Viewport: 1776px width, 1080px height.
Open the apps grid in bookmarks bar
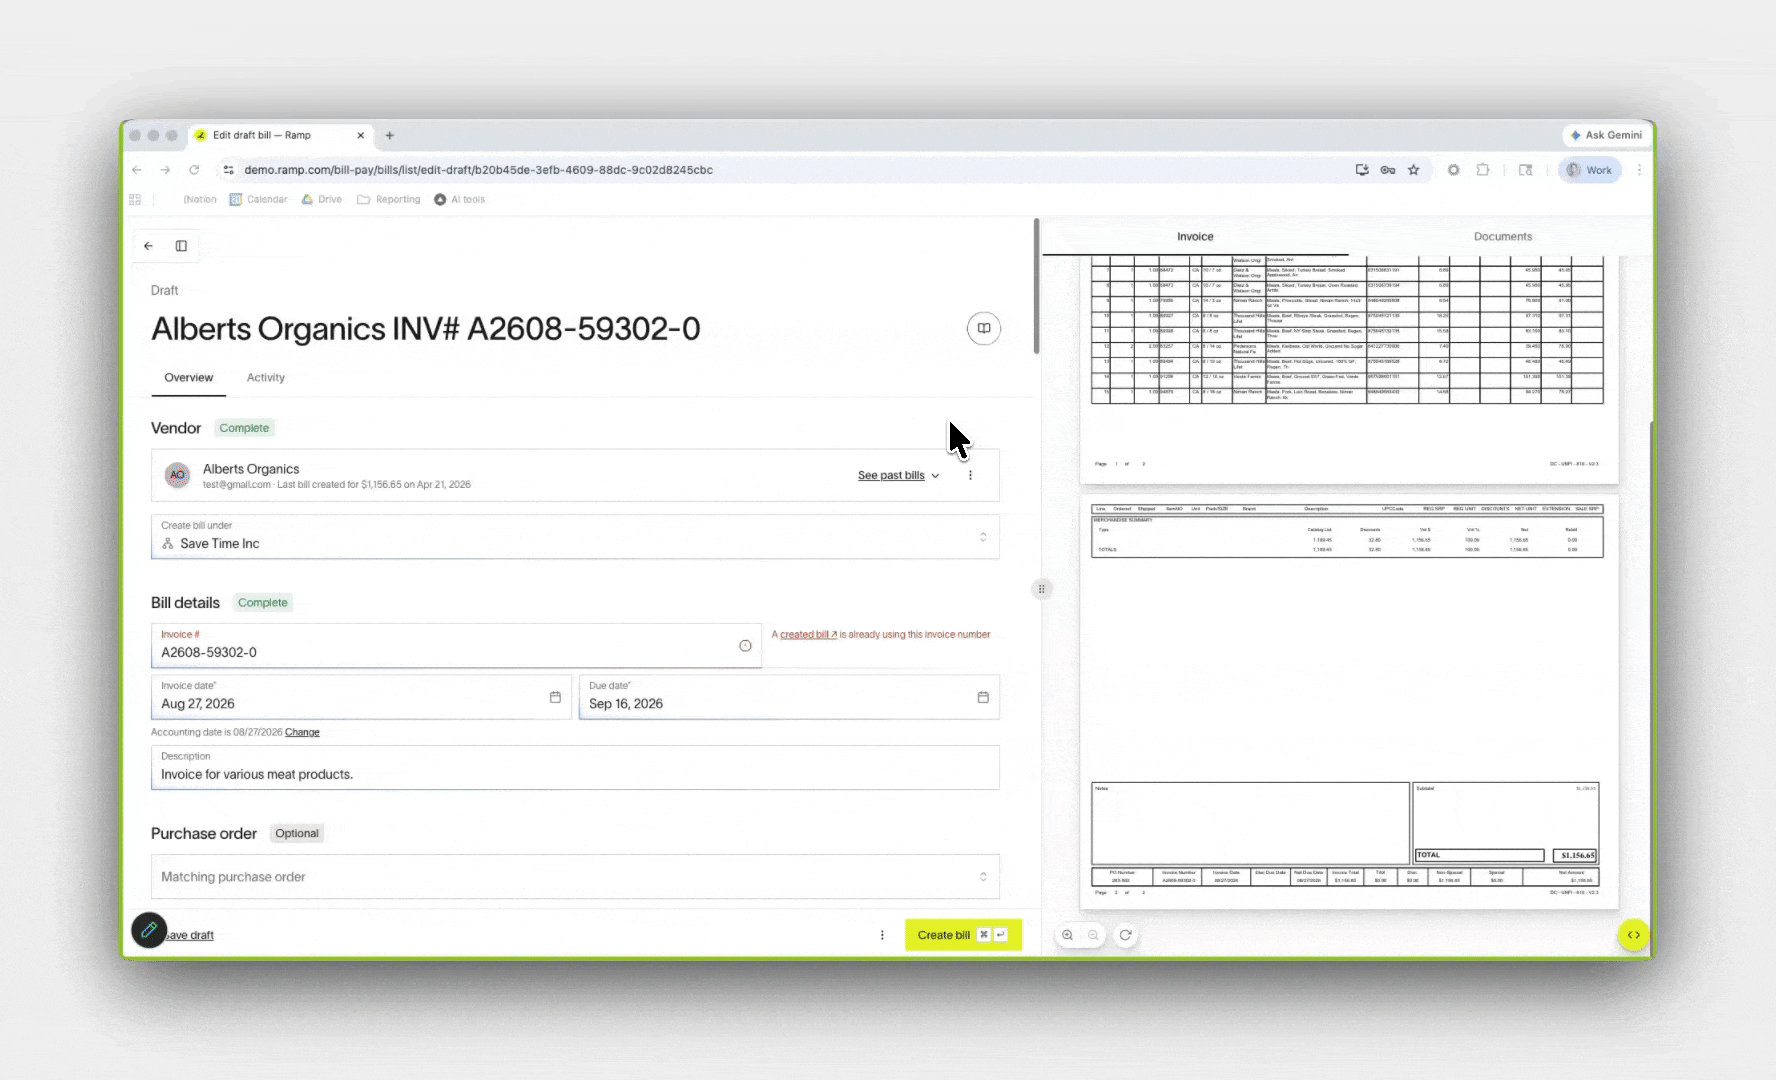(135, 199)
